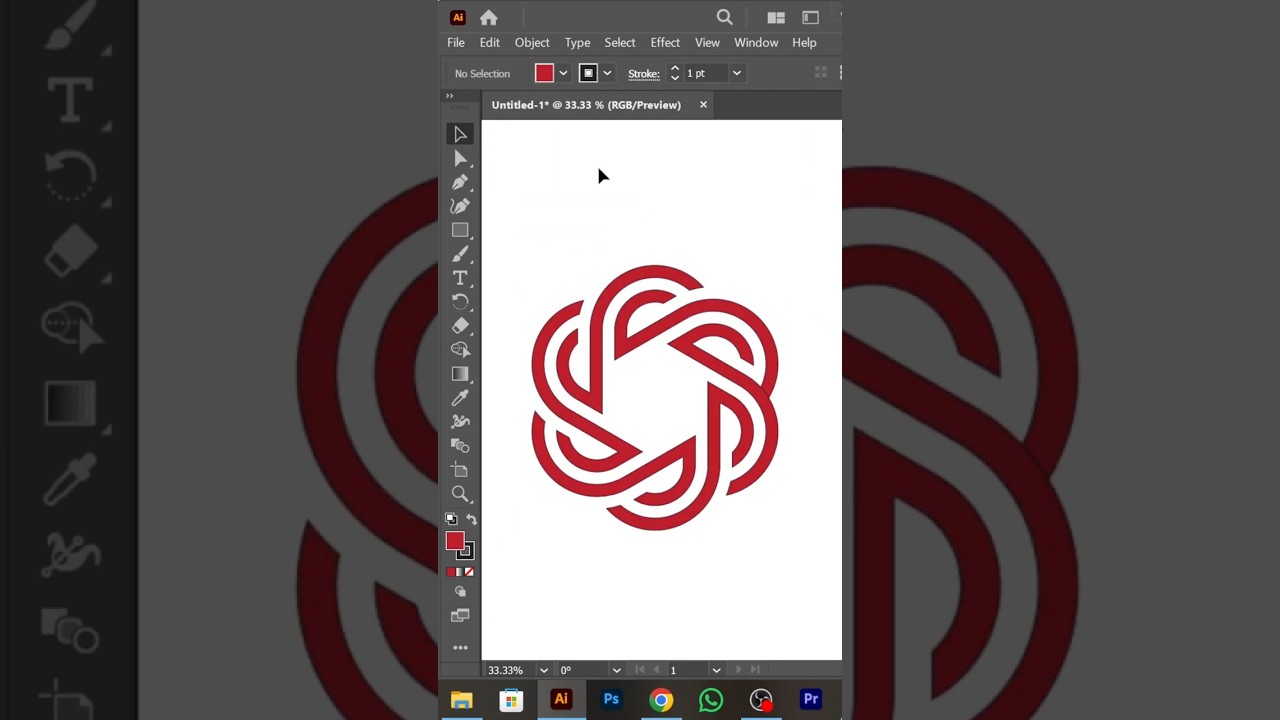Open Microsoft Store from taskbar

[x=511, y=700]
